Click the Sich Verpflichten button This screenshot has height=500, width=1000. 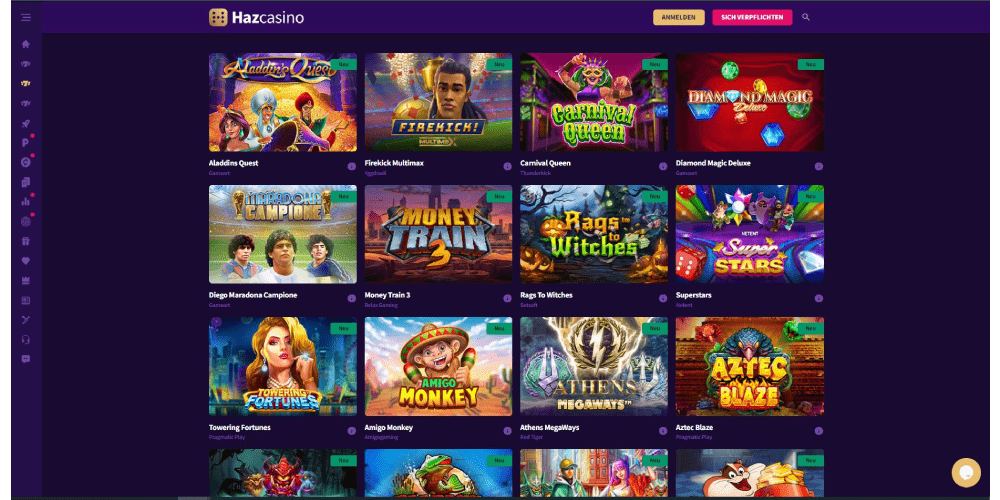[752, 17]
